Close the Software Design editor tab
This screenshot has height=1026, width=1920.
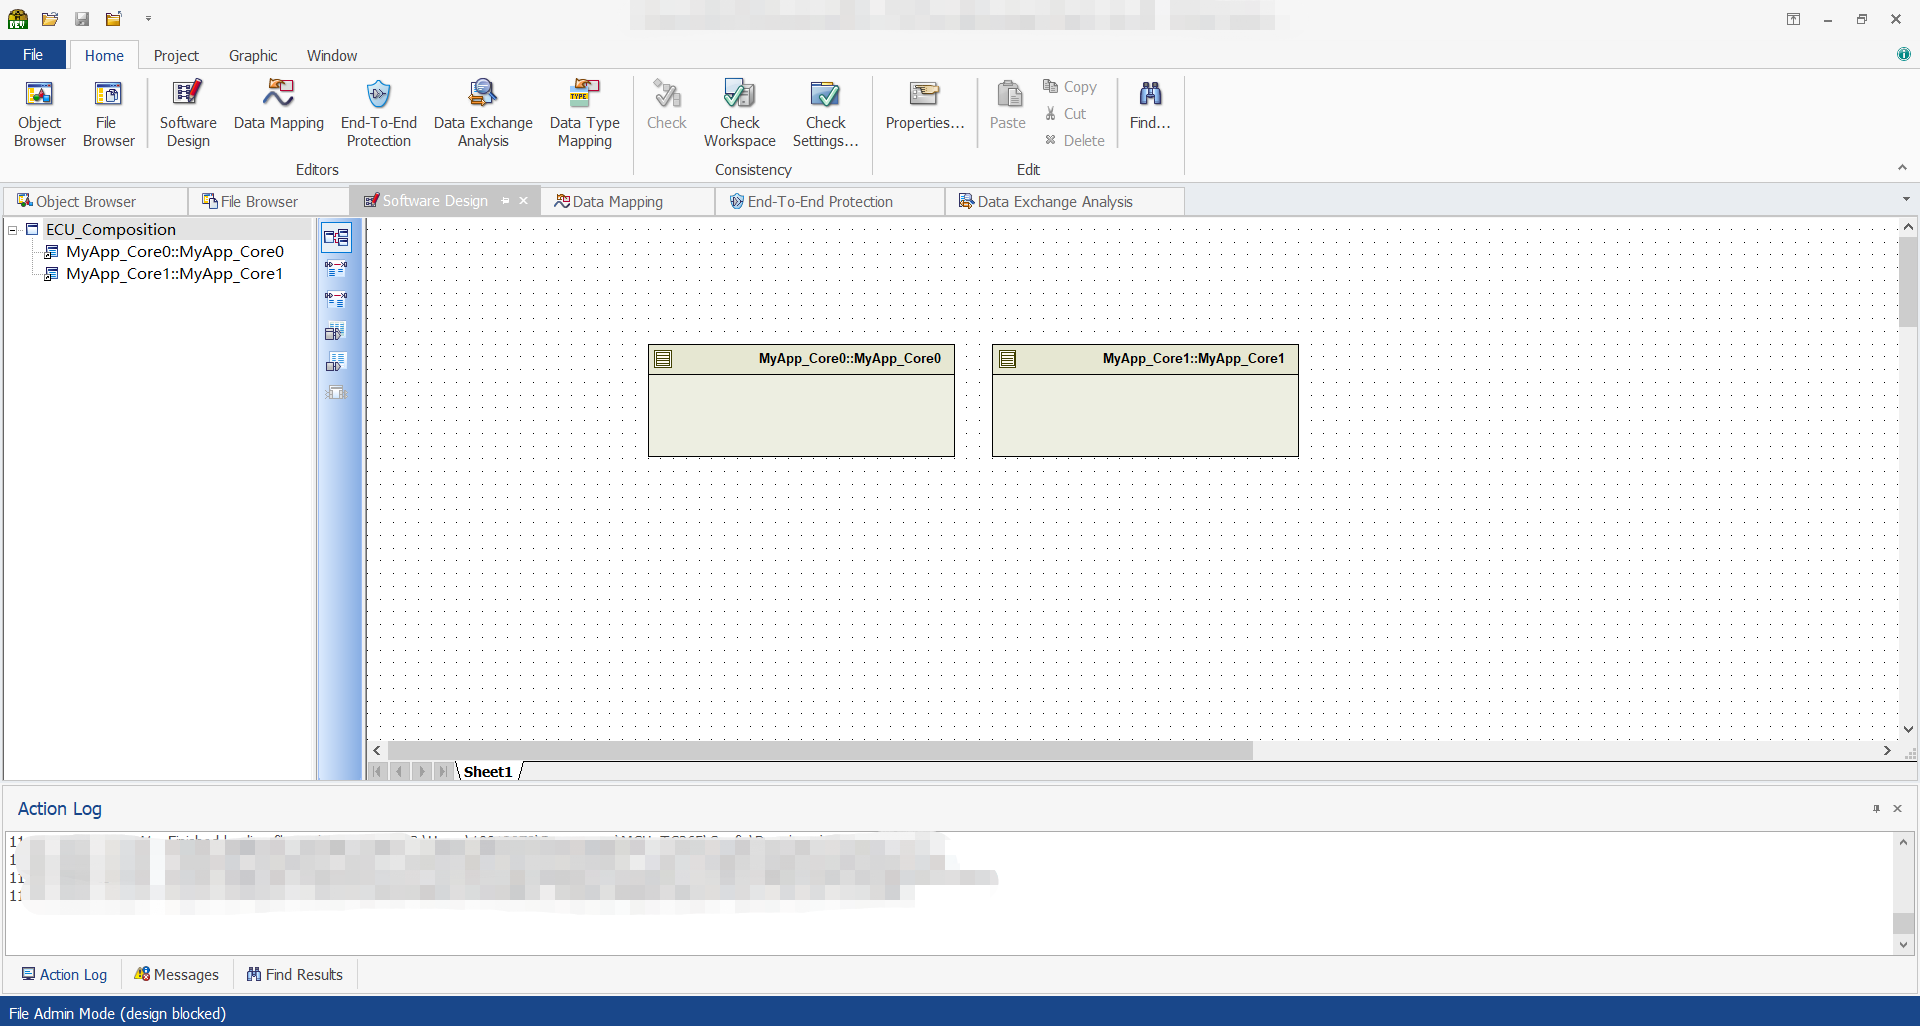pos(524,200)
